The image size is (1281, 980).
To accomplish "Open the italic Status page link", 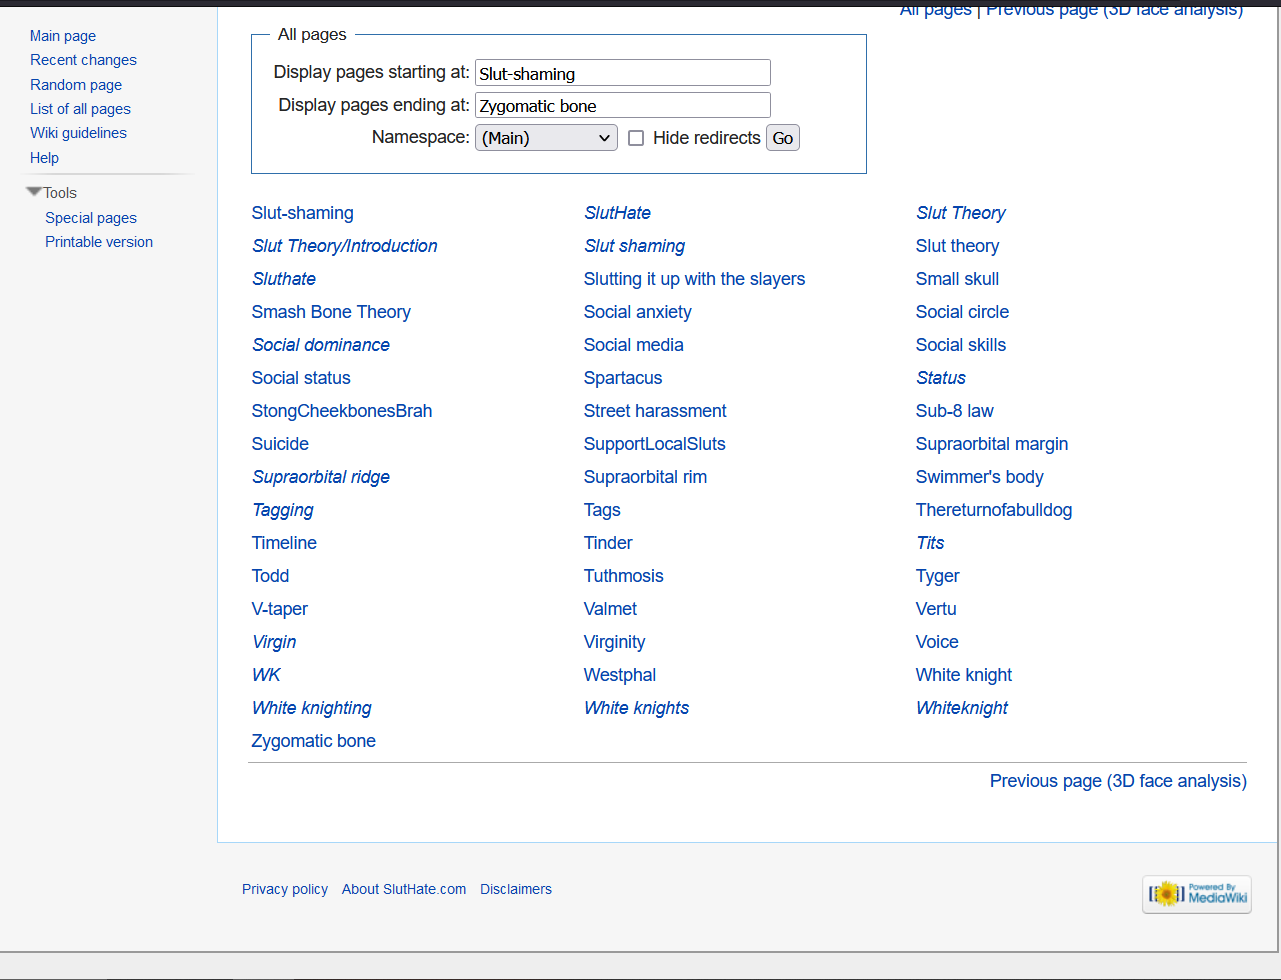I will (x=941, y=378).
